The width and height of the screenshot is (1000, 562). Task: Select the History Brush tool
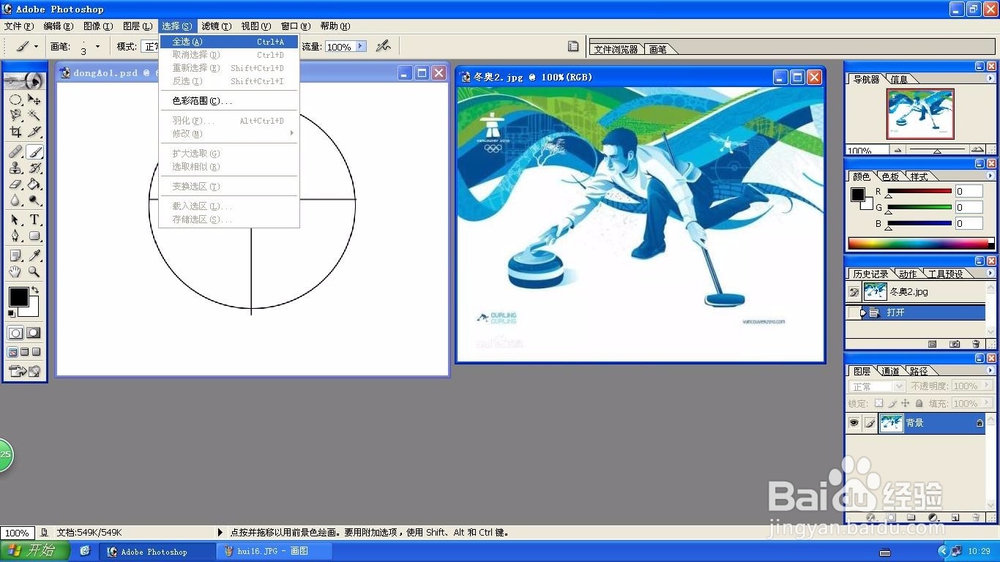[x=34, y=168]
